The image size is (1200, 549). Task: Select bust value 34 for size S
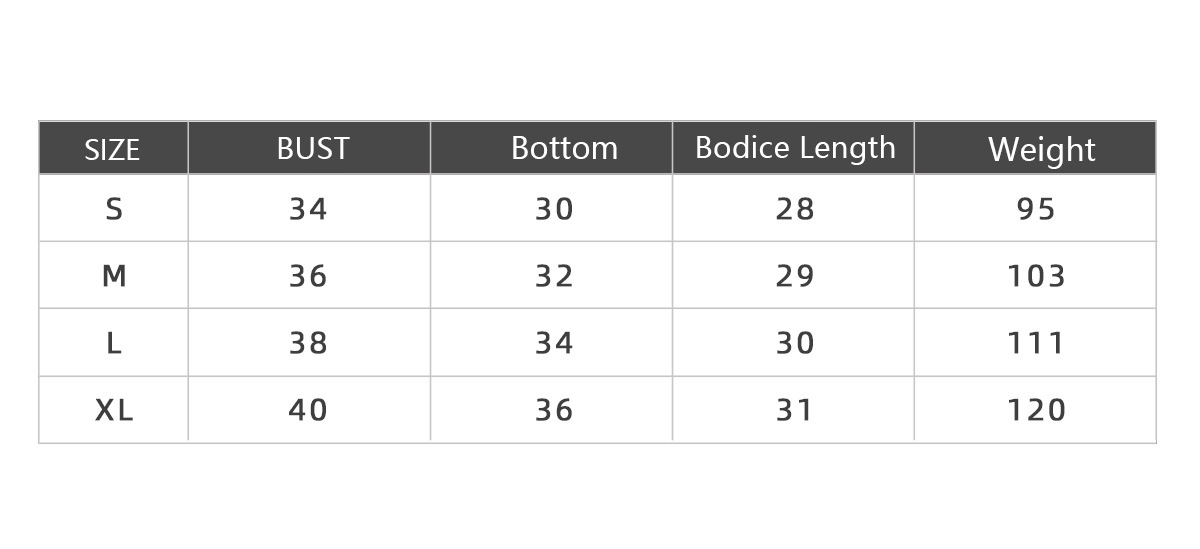[308, 209]
